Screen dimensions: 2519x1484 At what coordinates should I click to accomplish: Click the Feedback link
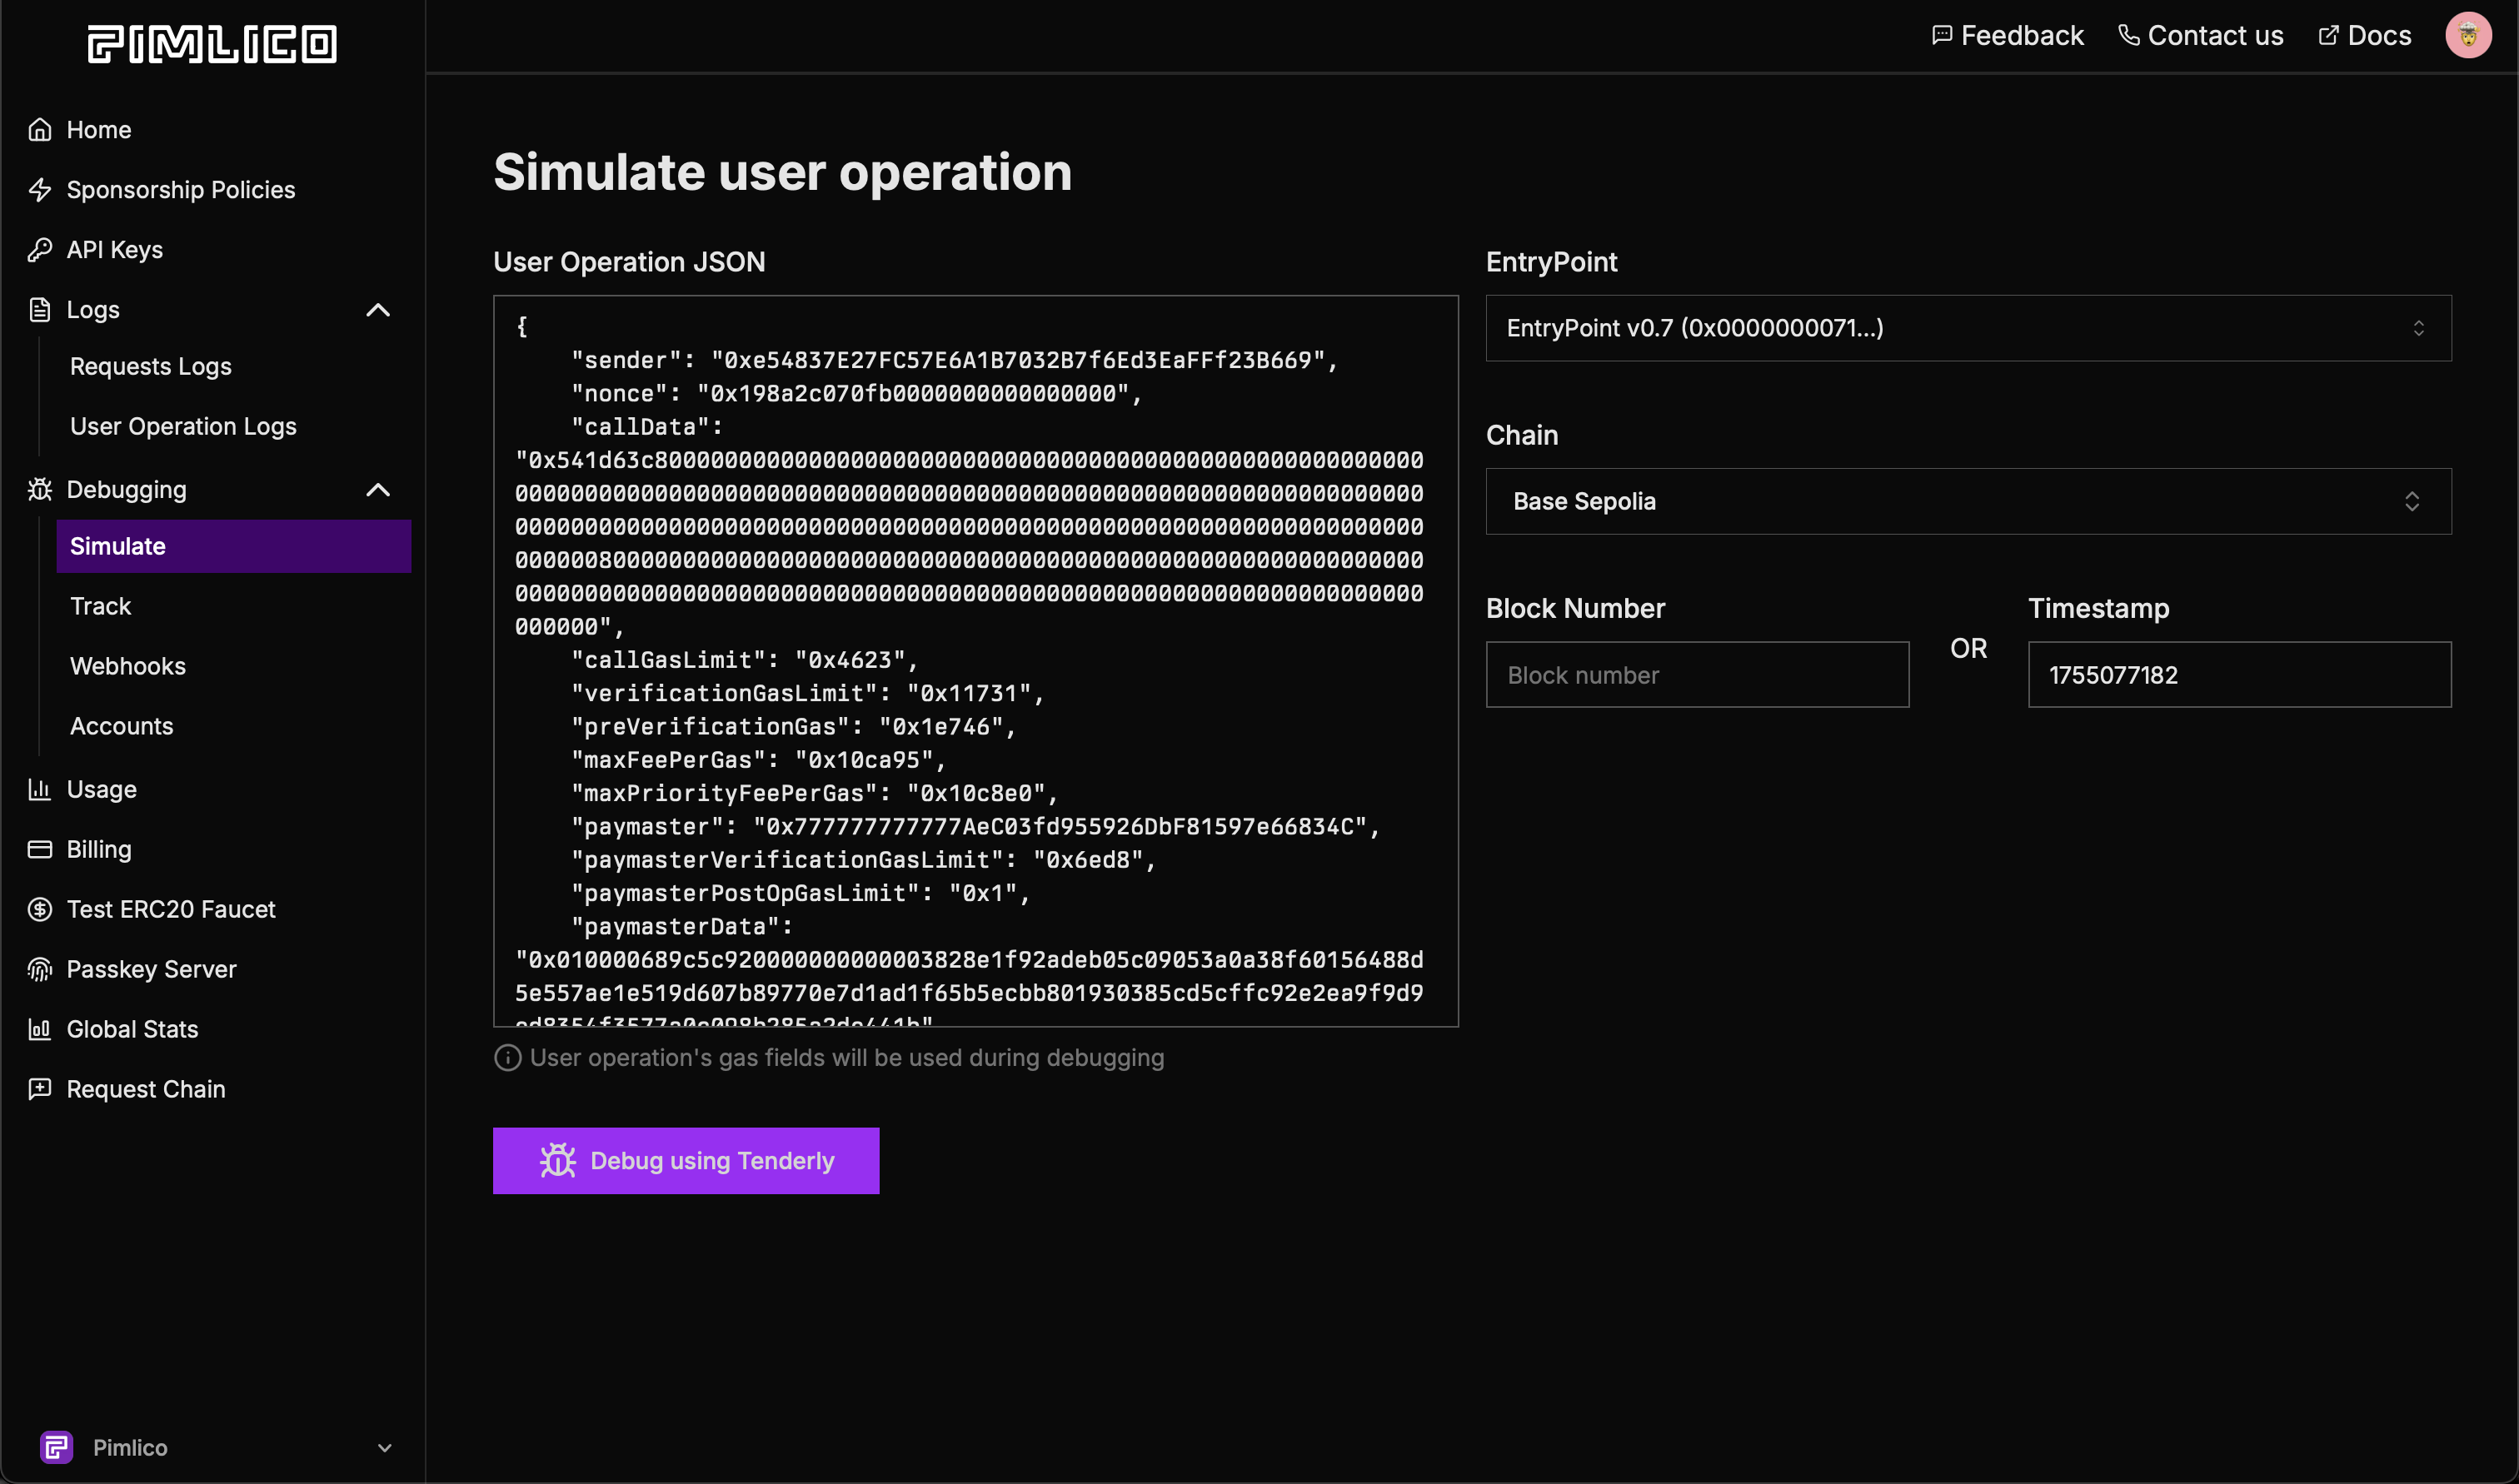2008,36
